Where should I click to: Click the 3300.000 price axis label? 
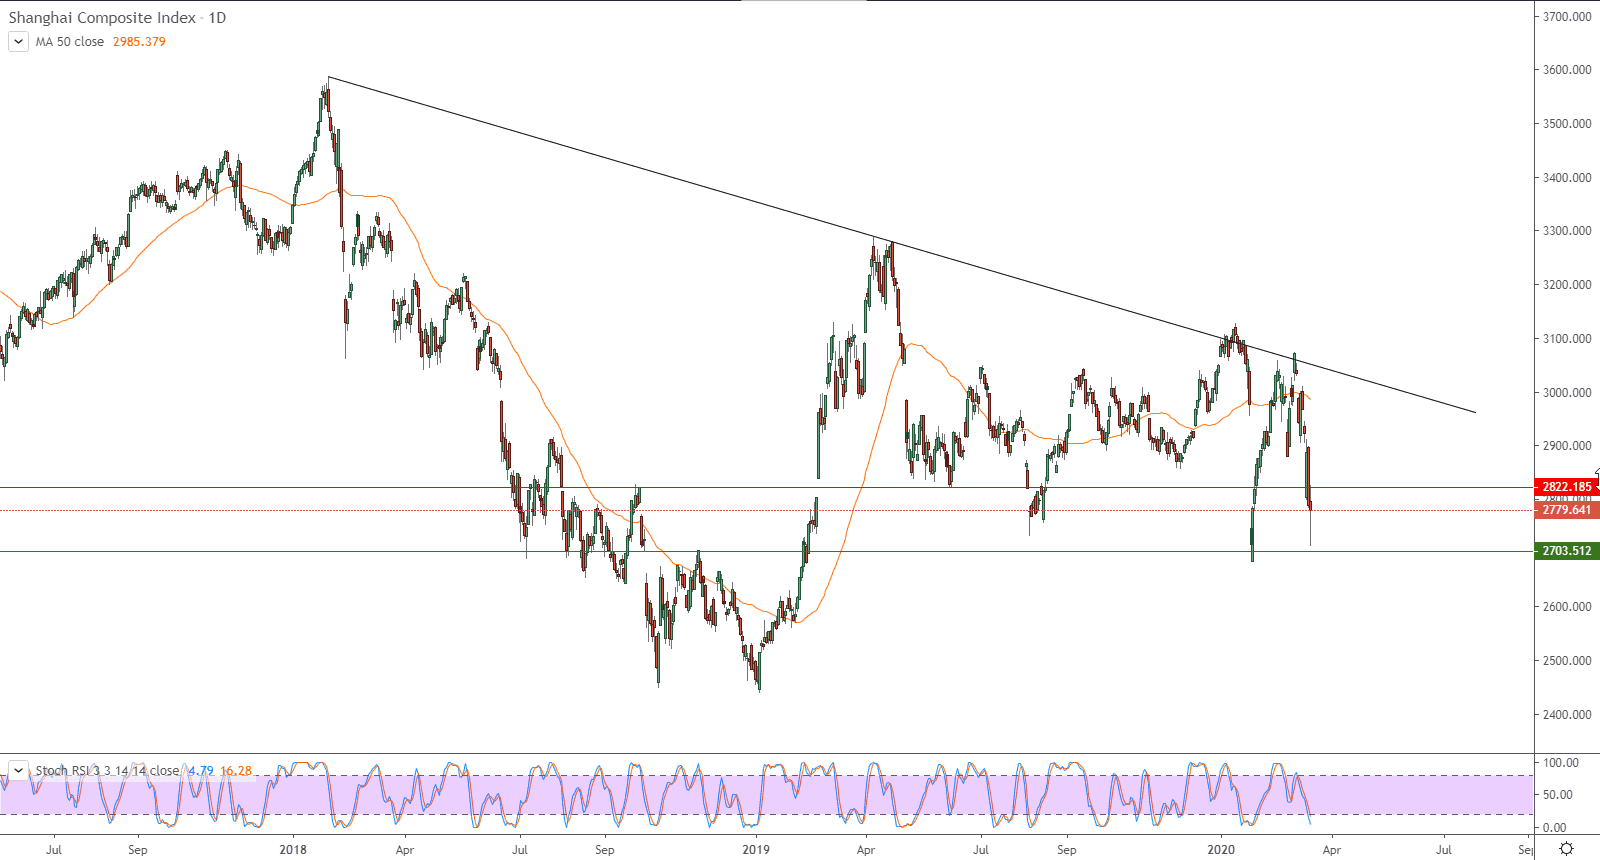click(1567, 231)
